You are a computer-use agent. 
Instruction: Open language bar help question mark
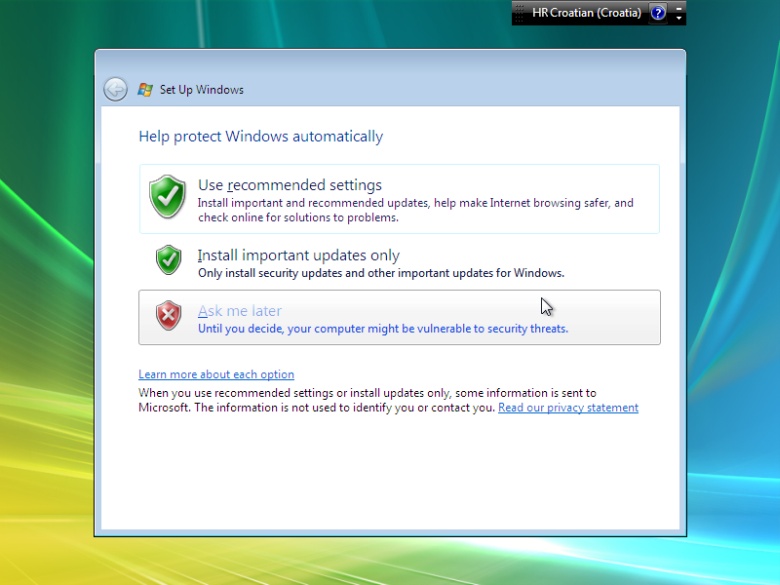[658, 13]
